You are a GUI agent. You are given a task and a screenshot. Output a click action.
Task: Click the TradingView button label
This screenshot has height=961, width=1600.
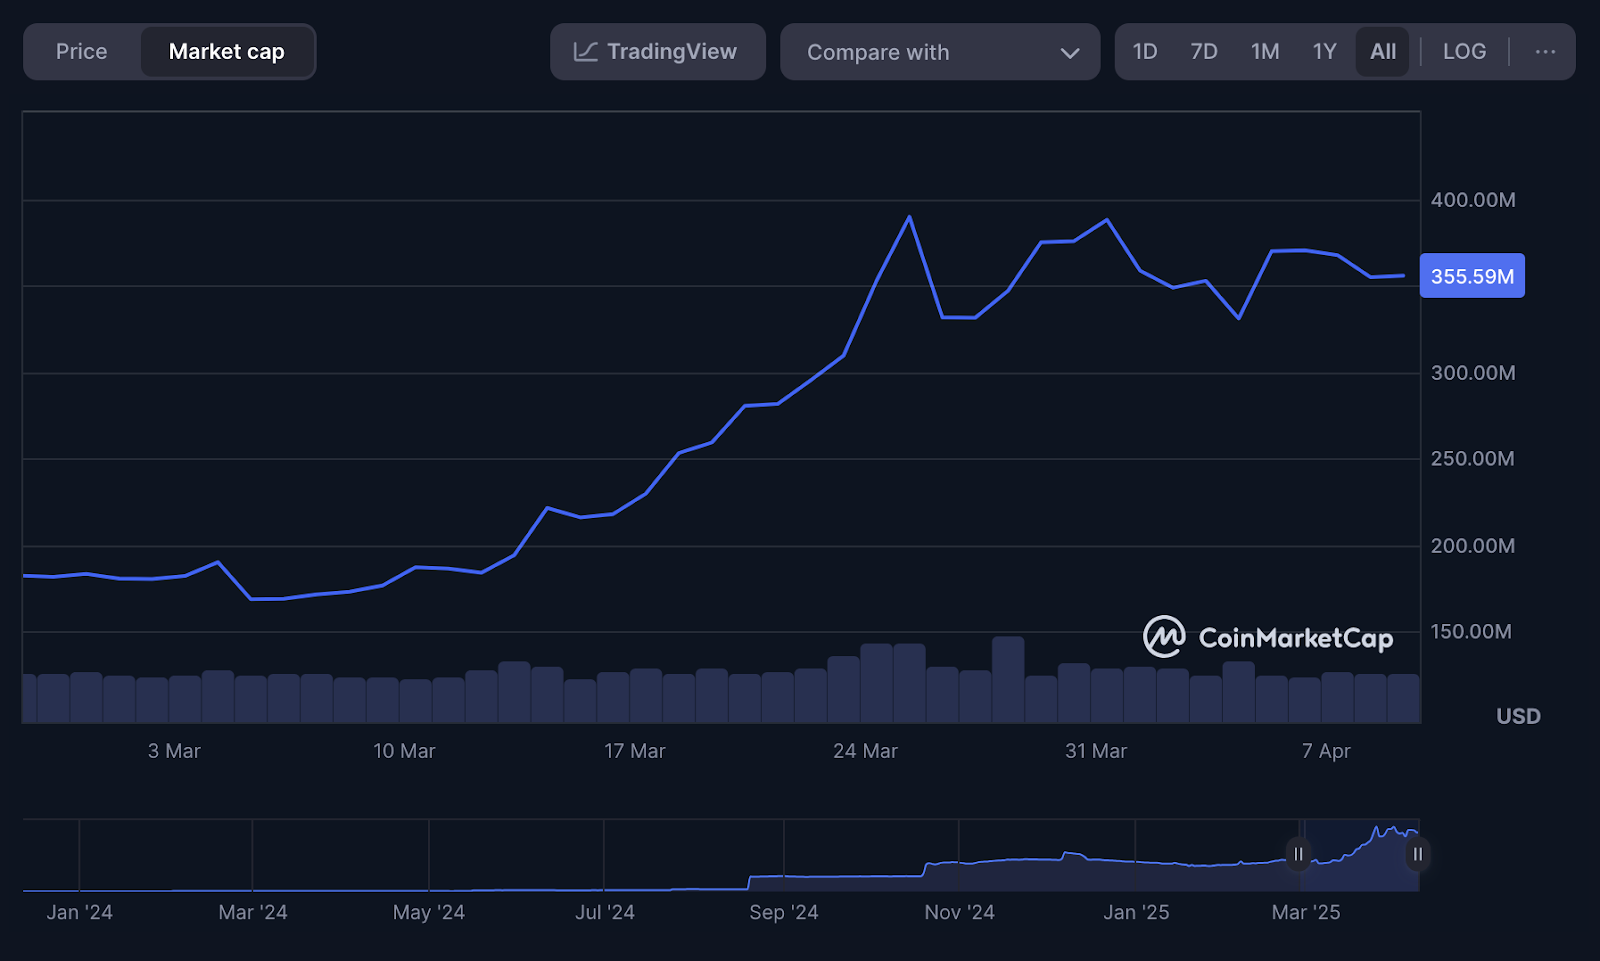point(672,52)
